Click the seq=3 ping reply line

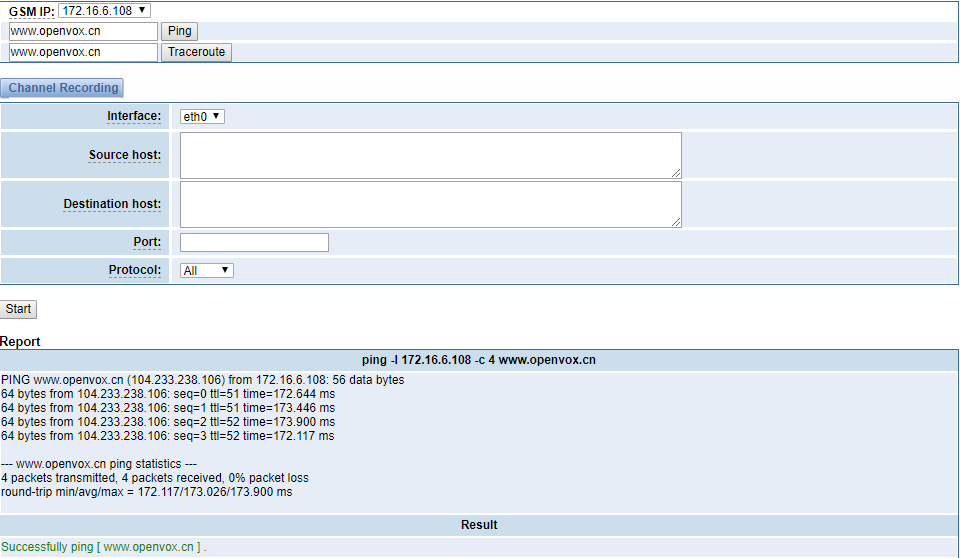[168, 436]
